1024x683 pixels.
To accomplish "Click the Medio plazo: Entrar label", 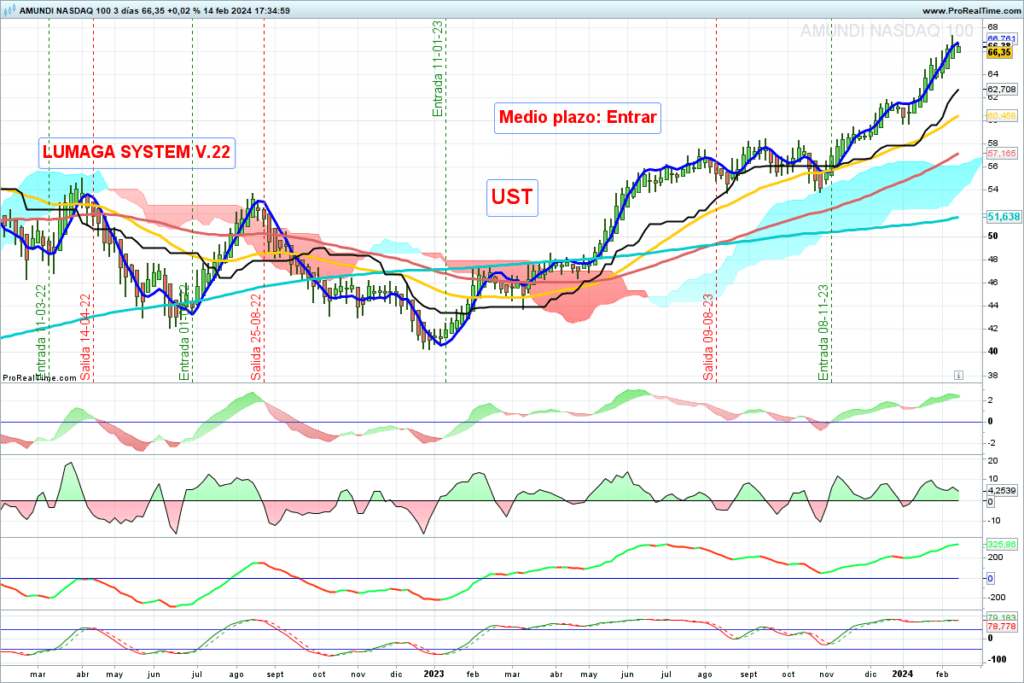I will (x=577, y=118).
